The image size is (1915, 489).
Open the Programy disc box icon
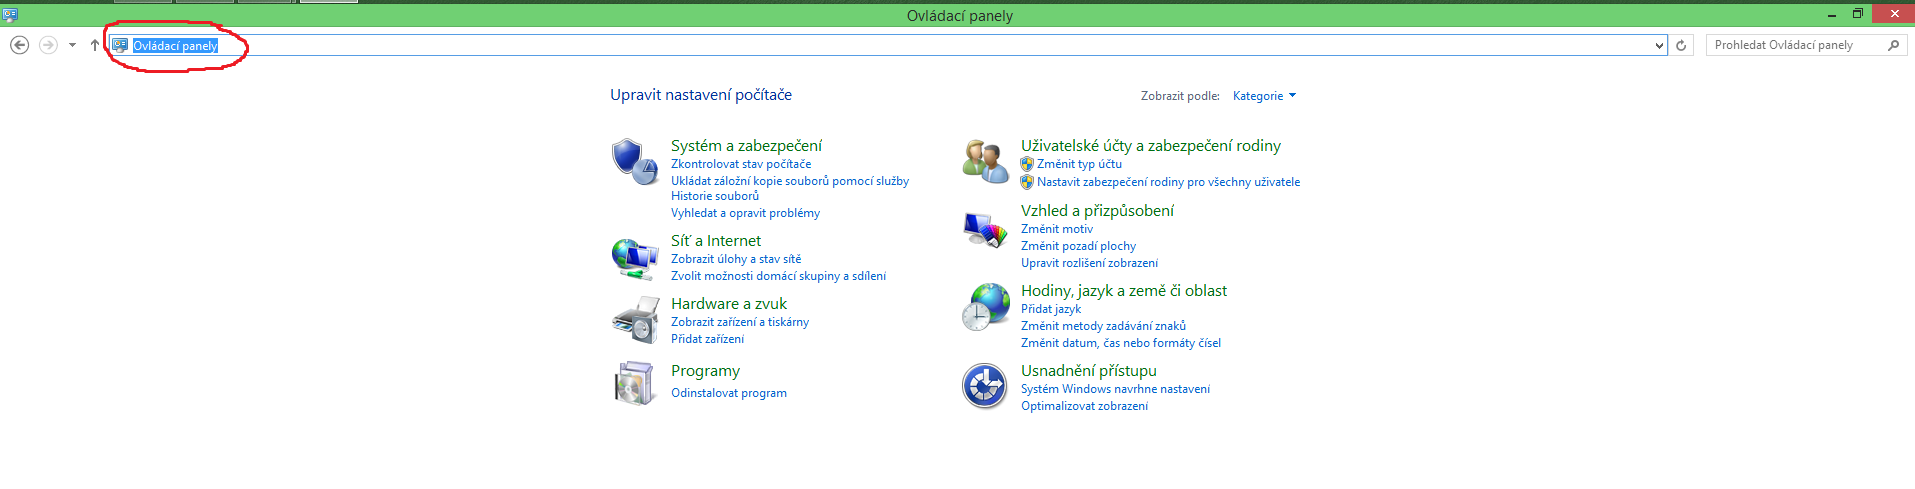tap(635, 383)
